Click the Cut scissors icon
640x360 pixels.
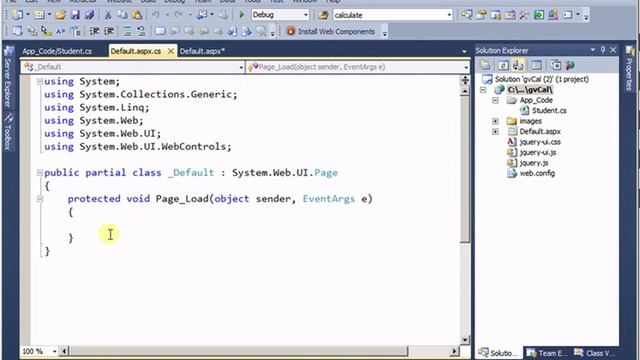(x=108, y=15)
